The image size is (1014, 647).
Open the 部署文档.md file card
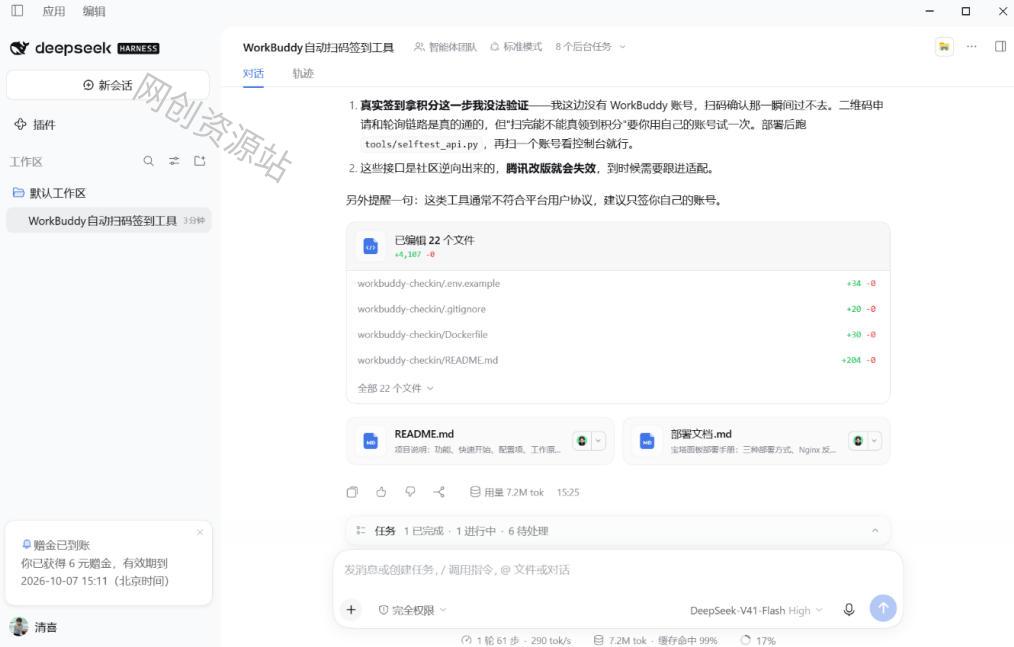pos(756,441)
